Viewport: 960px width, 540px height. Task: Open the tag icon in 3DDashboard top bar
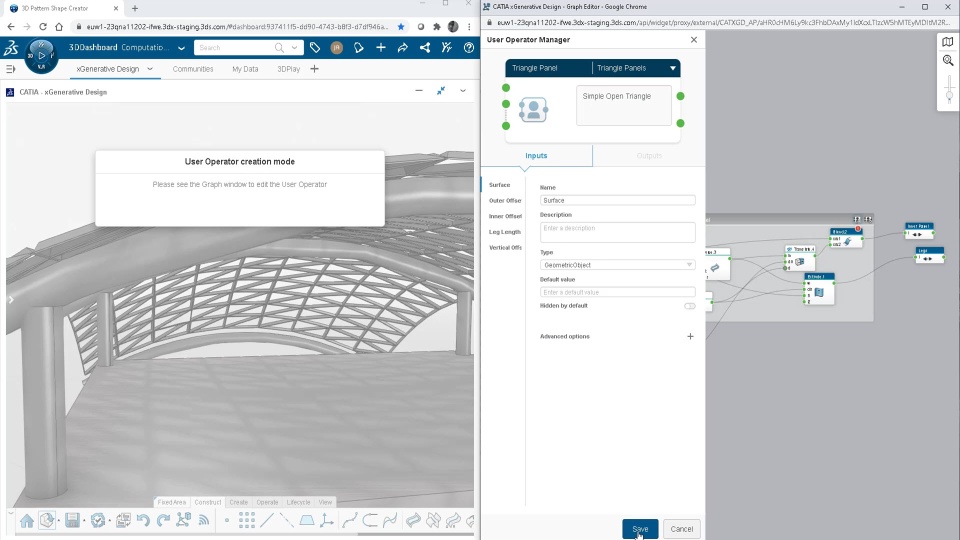point(315,48)
